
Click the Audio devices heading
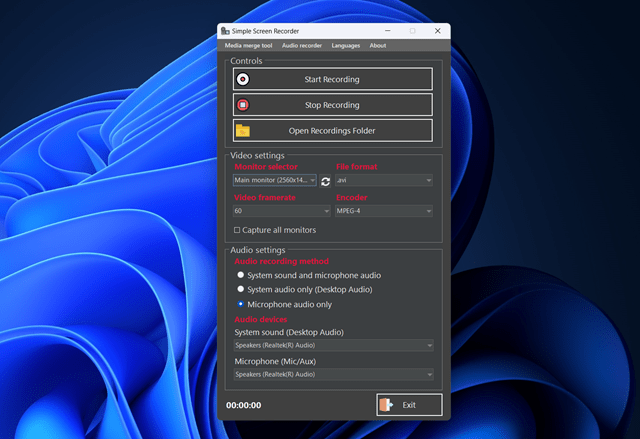coord(260,319)
